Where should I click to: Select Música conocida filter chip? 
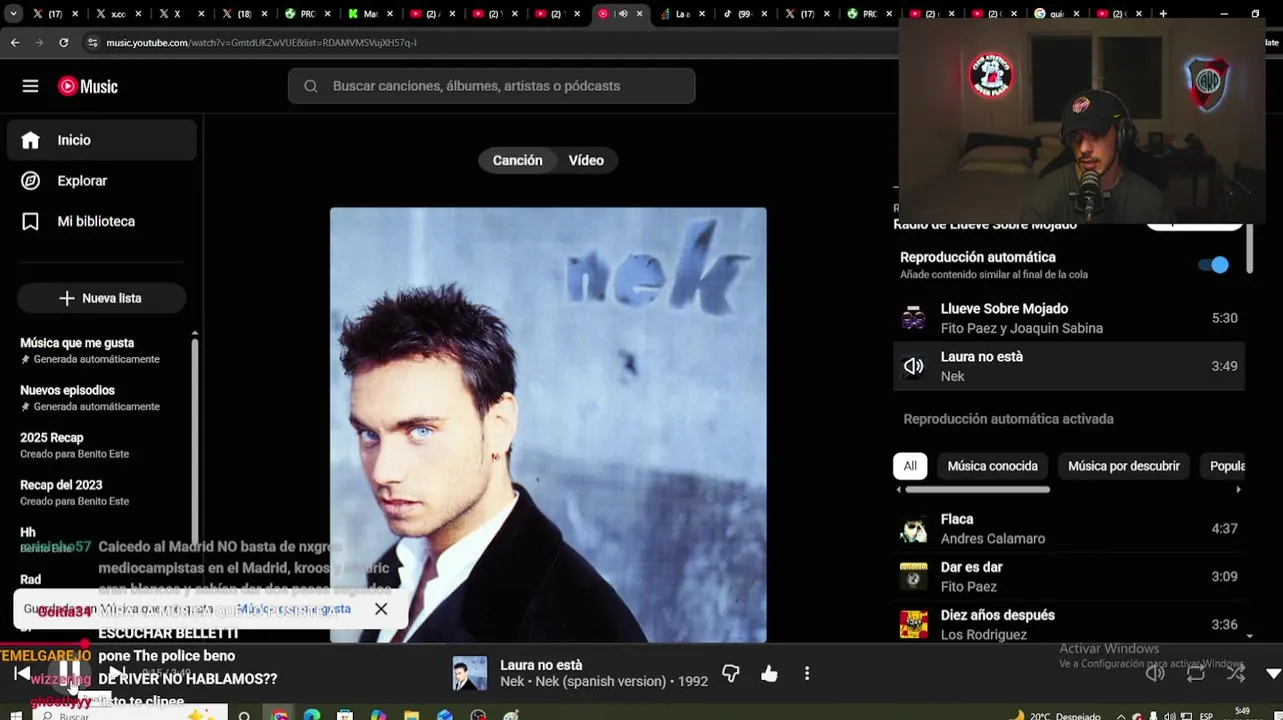[x=992, y=466]
